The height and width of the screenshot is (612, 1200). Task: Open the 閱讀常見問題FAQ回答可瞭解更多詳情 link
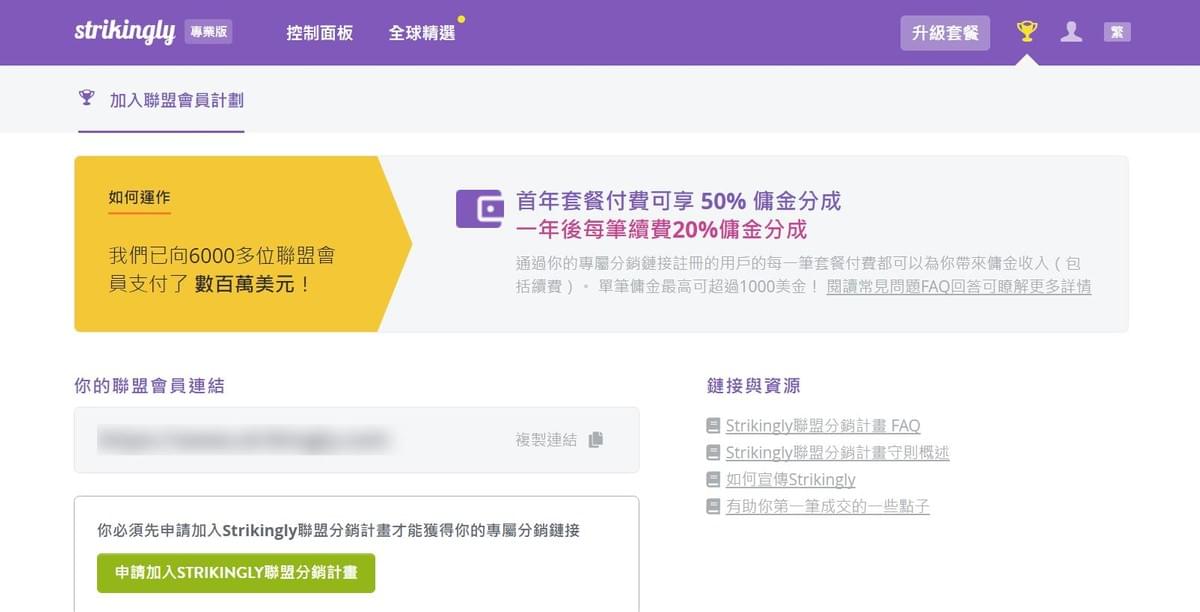pos(959,287)
